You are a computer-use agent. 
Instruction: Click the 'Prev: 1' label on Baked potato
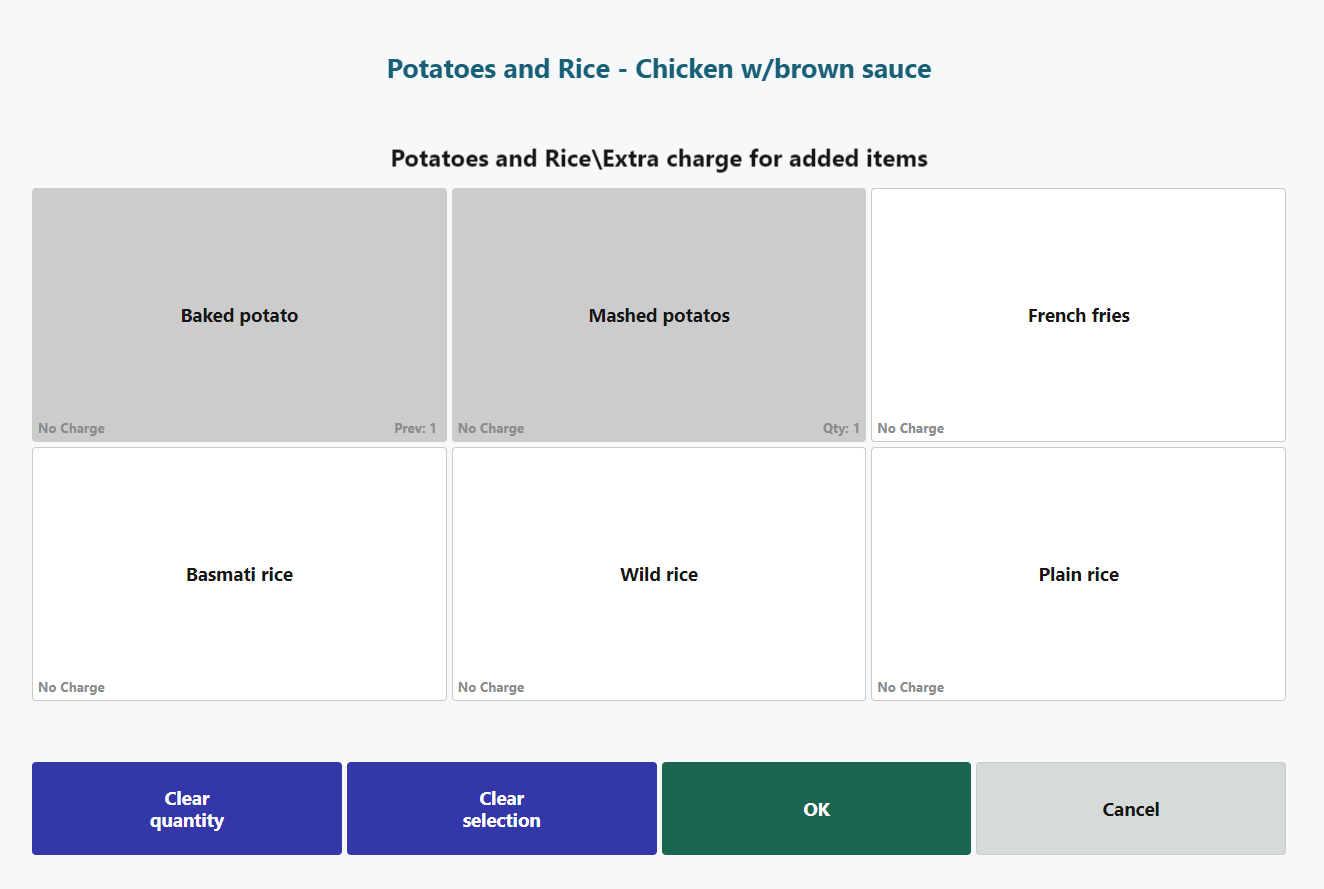click(415, 429)
